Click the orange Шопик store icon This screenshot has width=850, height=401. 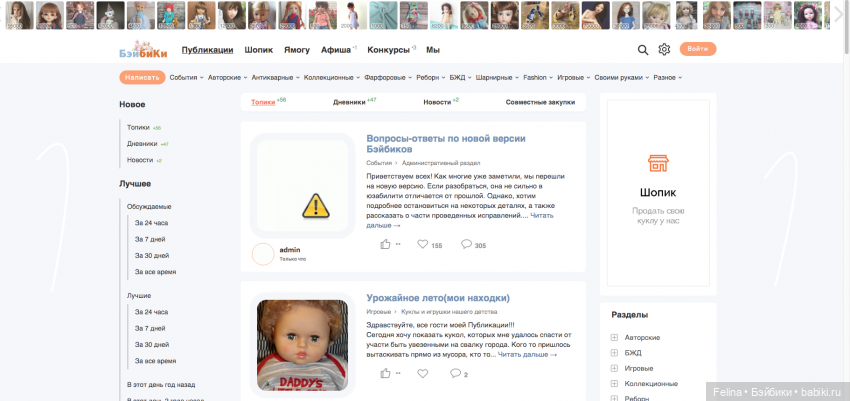(658, 165)
